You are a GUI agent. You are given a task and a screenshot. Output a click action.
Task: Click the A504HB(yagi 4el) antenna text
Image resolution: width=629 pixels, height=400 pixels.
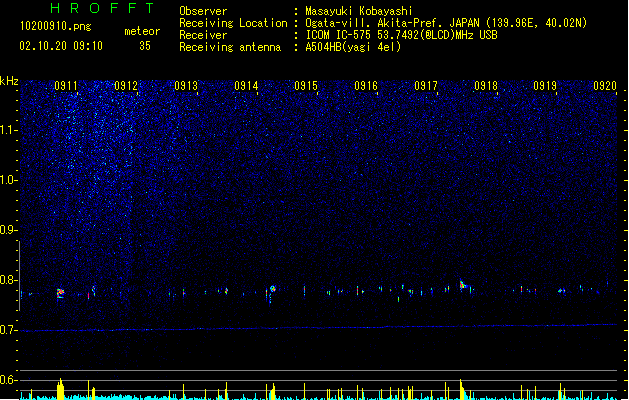click(353, 47)
